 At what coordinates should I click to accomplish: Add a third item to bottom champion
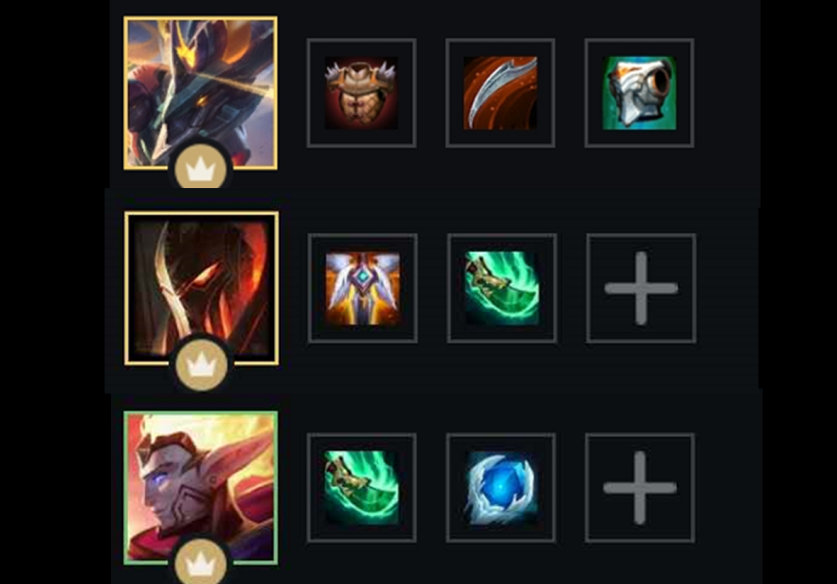tap(640, 488)
